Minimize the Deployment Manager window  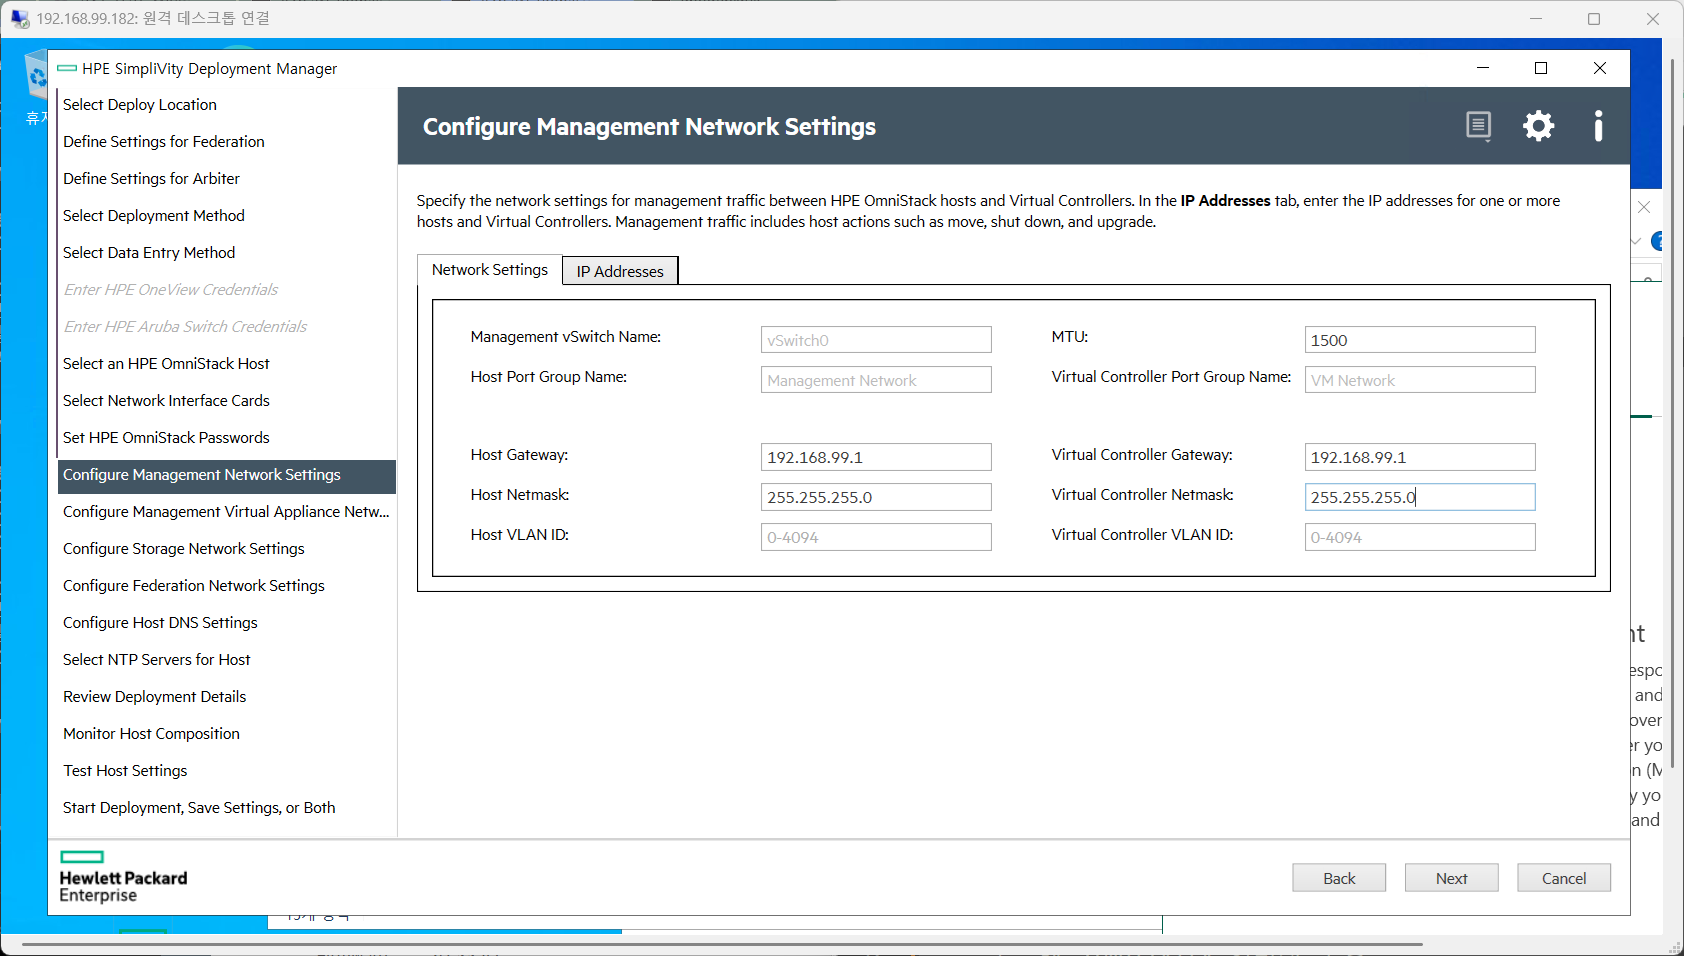pos(1483,68)
